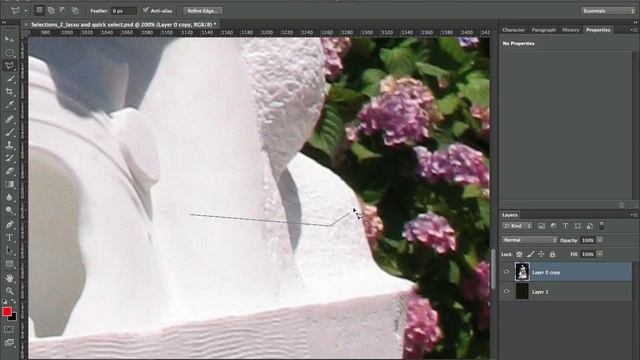Swap foreground and background colors
The height and width of the screenshot is (360, 640).
[13, 302]
